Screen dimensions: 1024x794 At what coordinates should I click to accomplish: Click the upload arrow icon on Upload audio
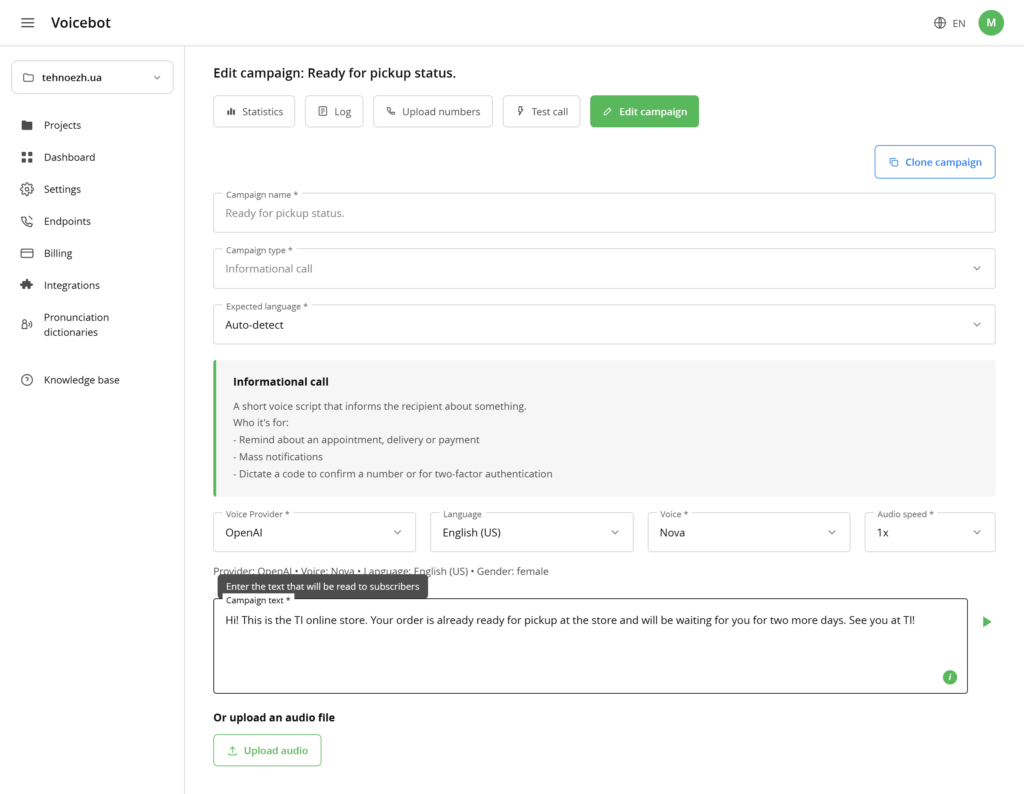tap(232, 751)
